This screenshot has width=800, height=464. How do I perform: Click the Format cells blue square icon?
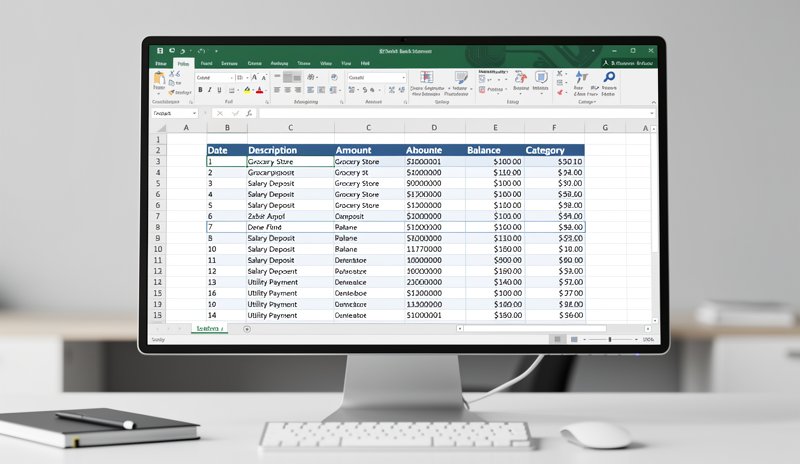point(541,77)
